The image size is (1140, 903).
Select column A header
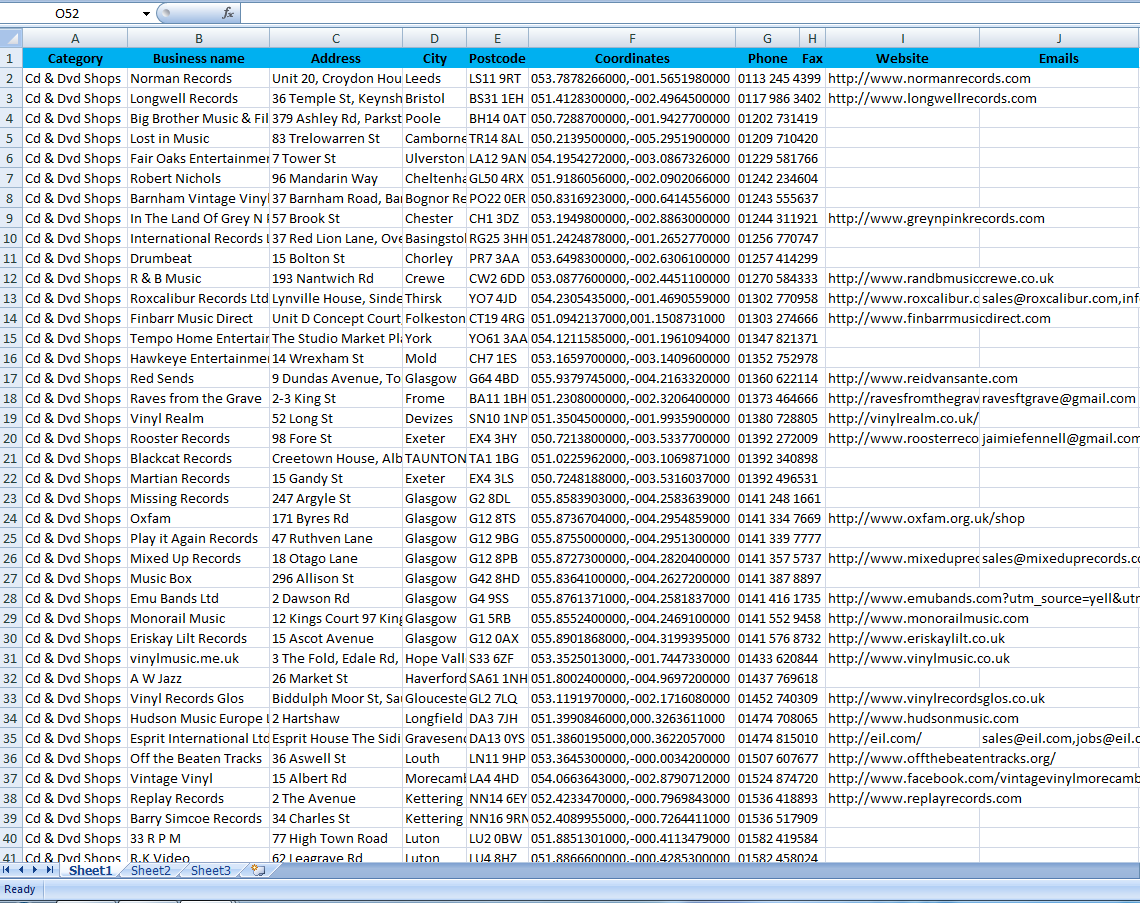pyautogui.click(x=75, y=38)
